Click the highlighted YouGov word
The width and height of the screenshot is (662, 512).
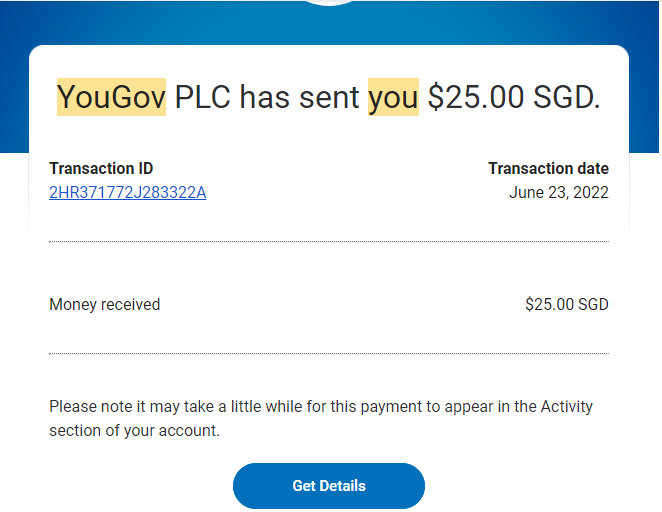point(111,97)
